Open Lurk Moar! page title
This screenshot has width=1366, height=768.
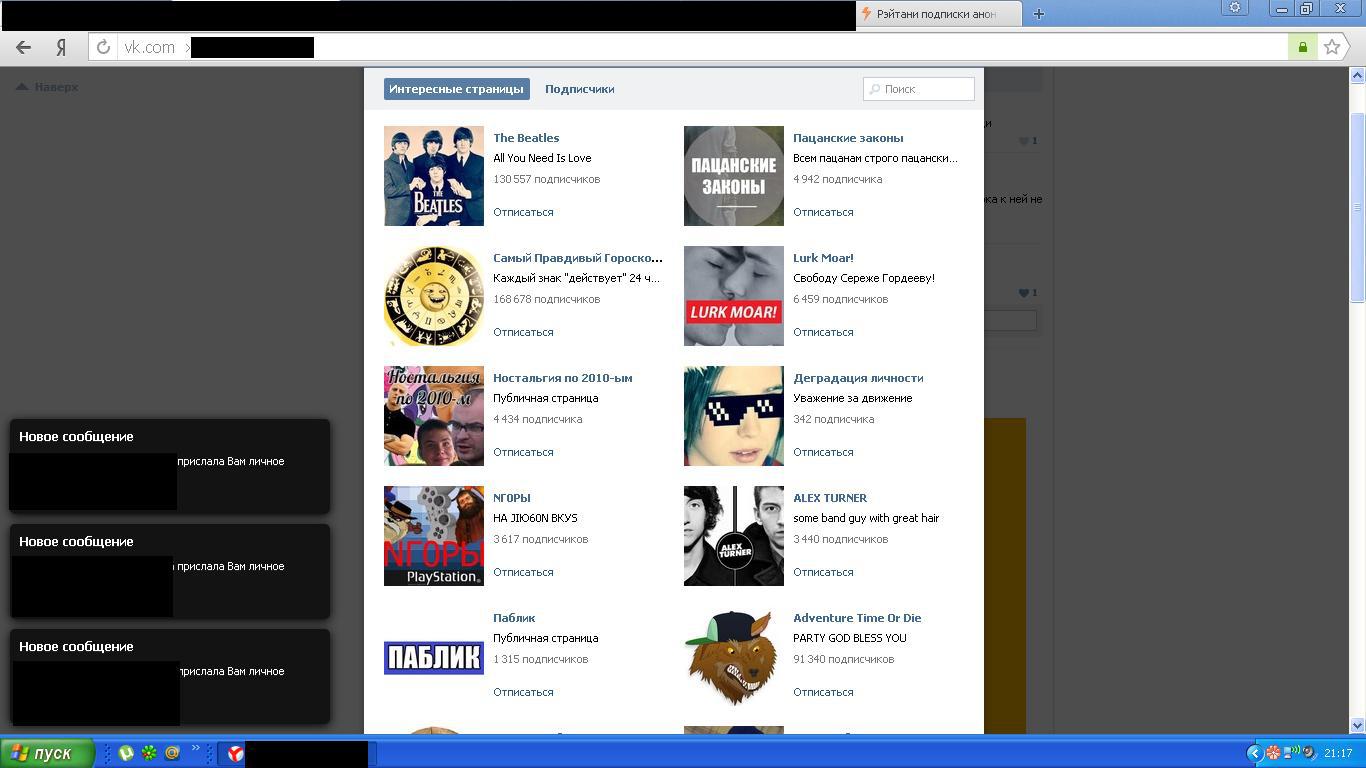tap(823, 258)
